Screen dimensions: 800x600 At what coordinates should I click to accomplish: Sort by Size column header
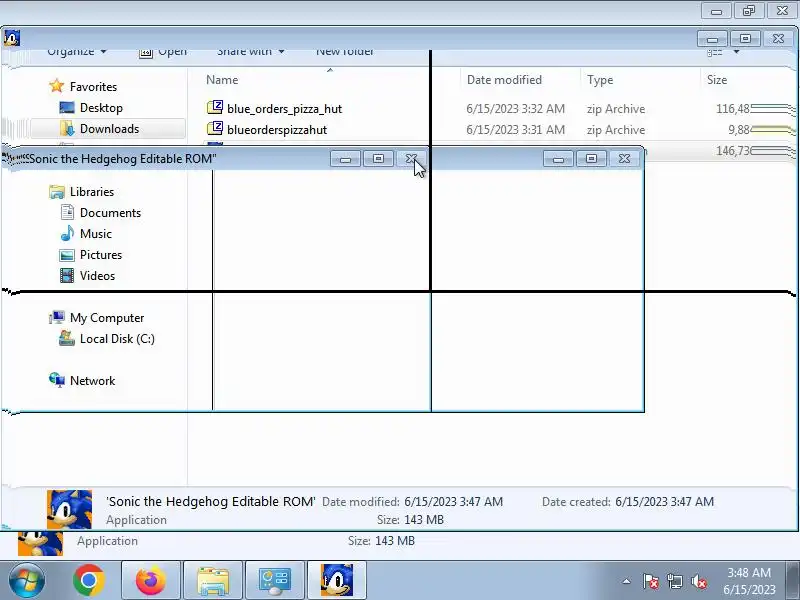(717, 80)
